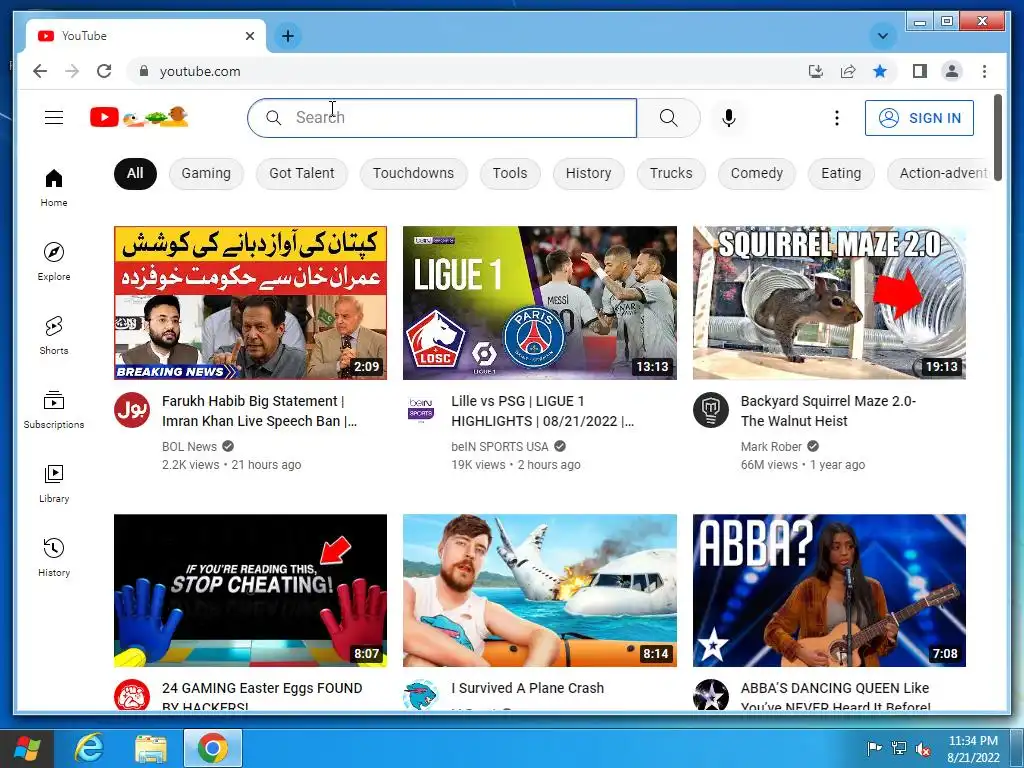Go to Home in sidebar

point(54,188)
